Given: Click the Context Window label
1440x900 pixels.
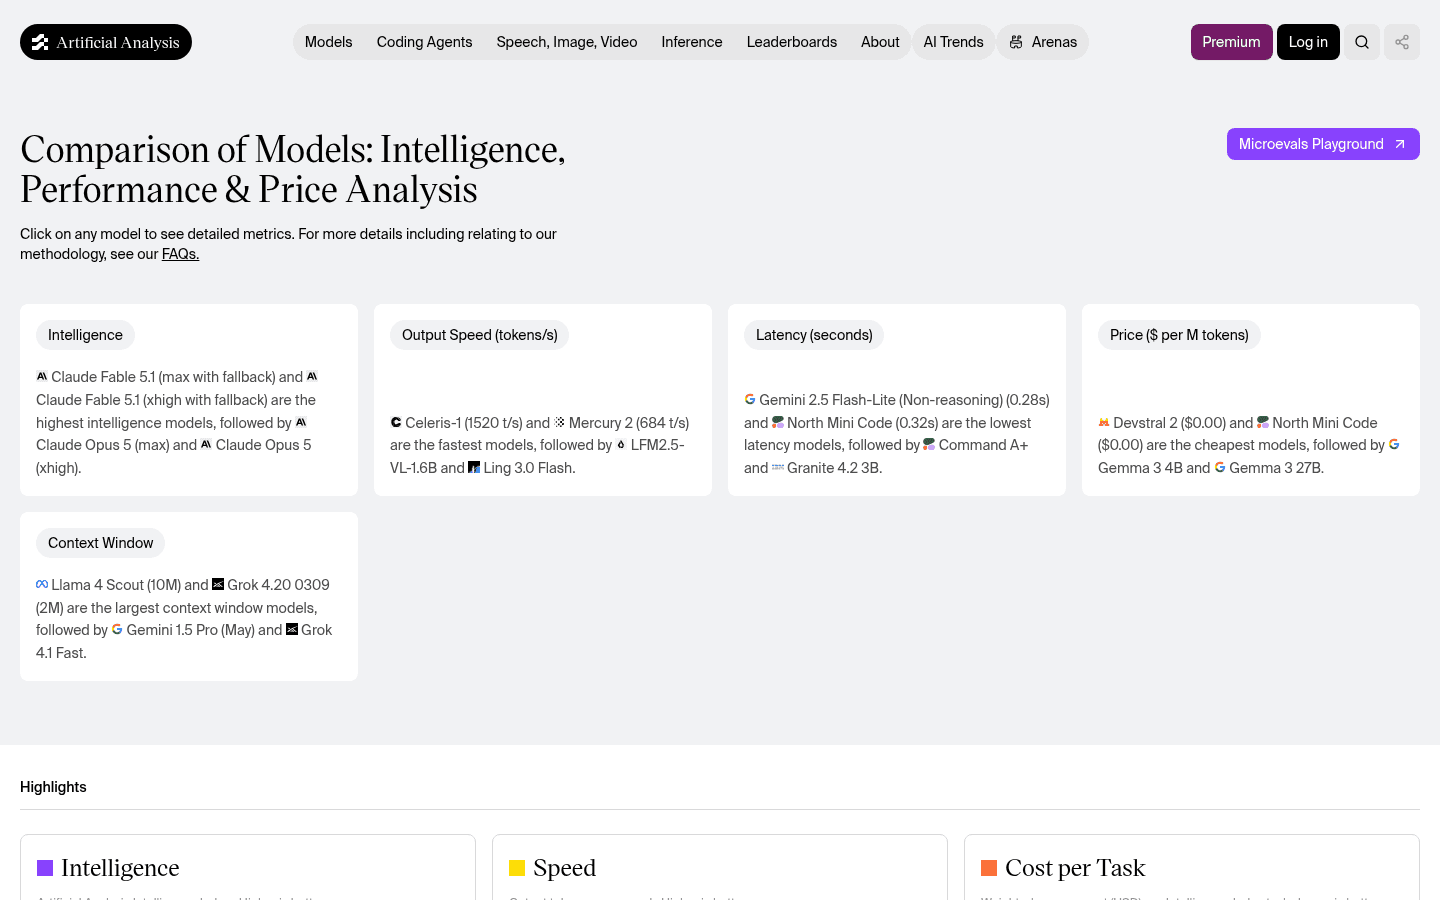Looking at the screenshot, I should pyautogui.click(x=101, y=543).
